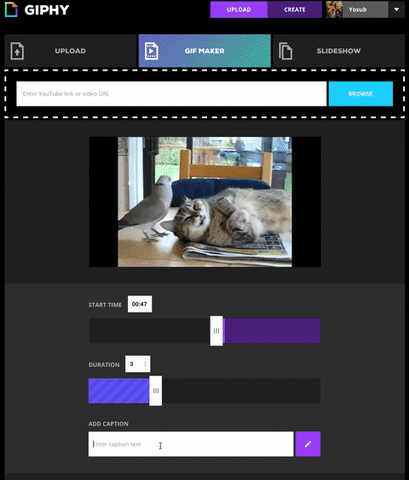This screenshot has width=409, height=480.
Task: Click the purple portion of start time bar
Action: coord(272,331)
